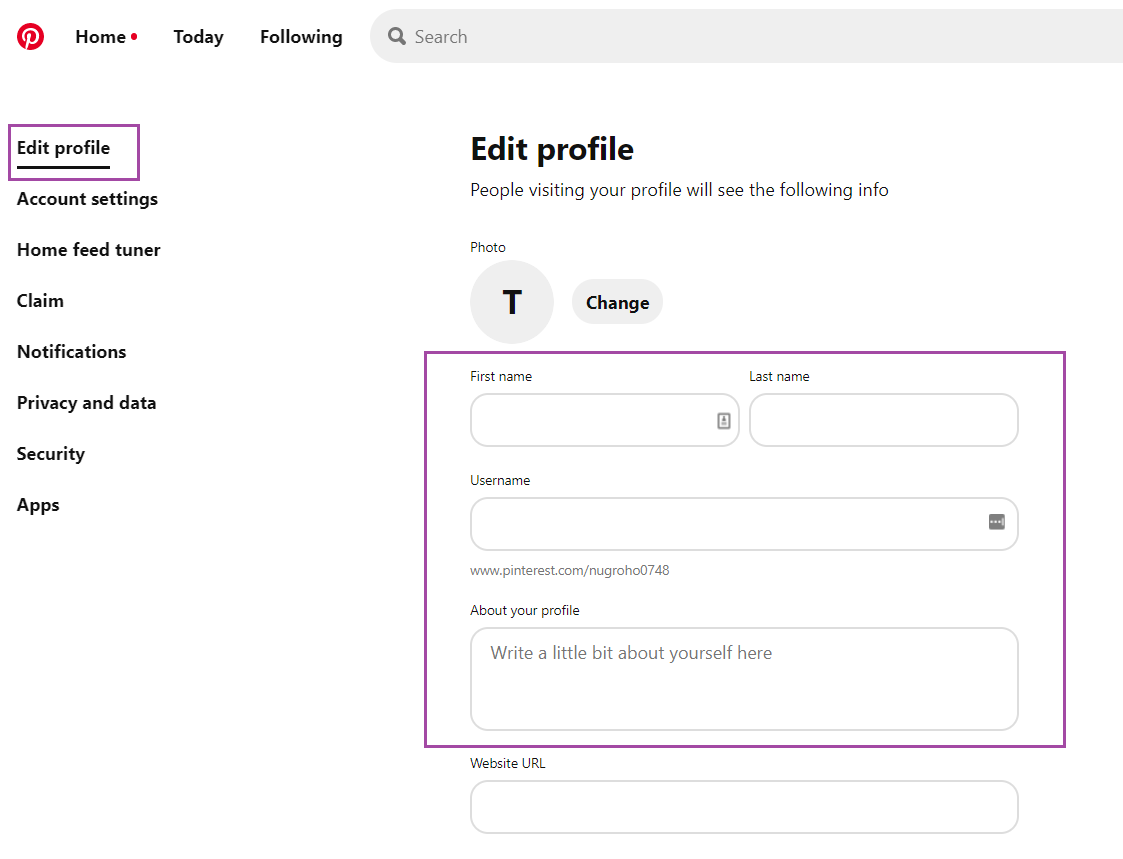Image resolution: width=1123 pixels, height=859 pixels.
Task: Switch to the Following tab
Action: tap(301, 37)
